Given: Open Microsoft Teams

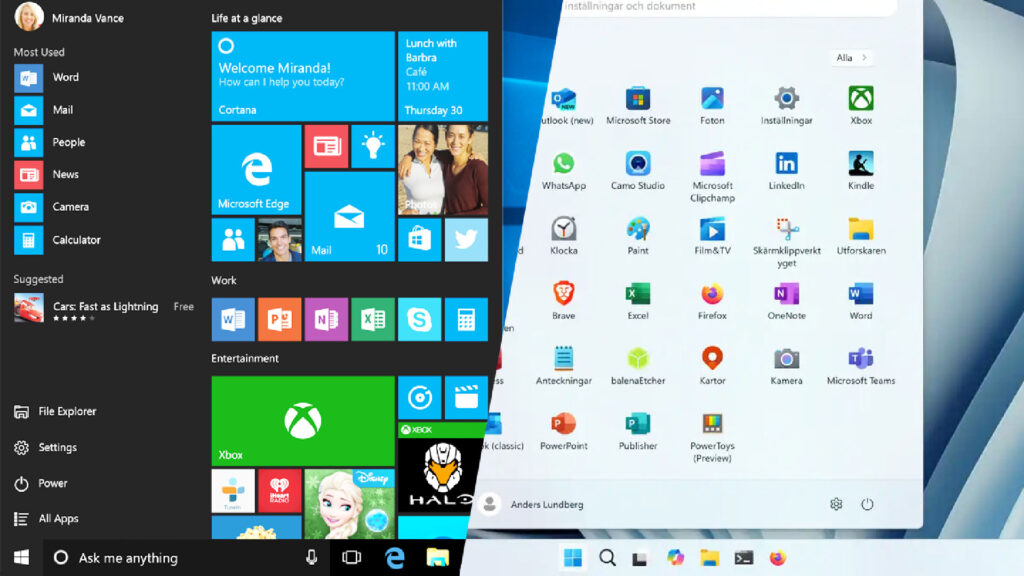Looking at the screenshot, I should pyautogui.click(x=861, y=366).
